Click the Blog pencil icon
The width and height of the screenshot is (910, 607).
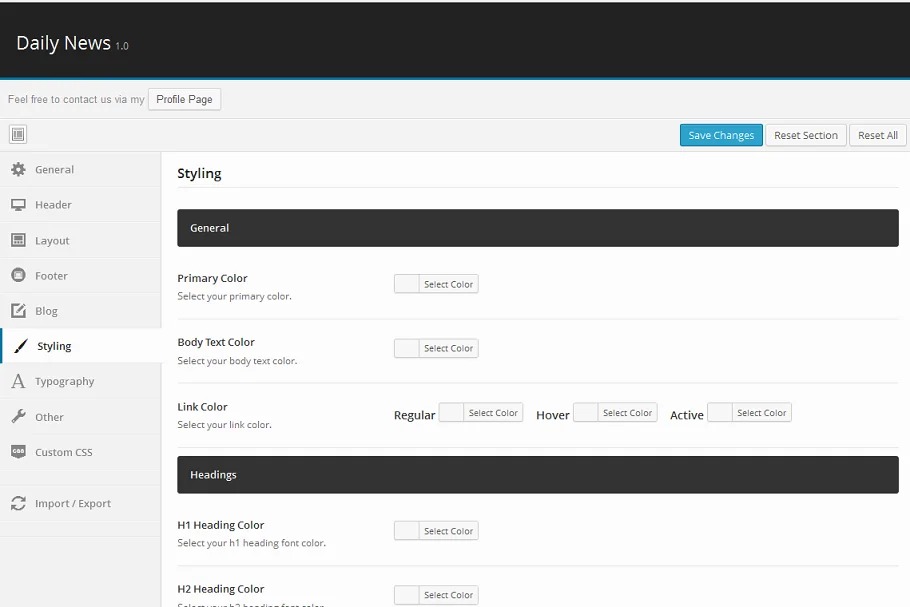pyautogui.click(x=18, y=311)
